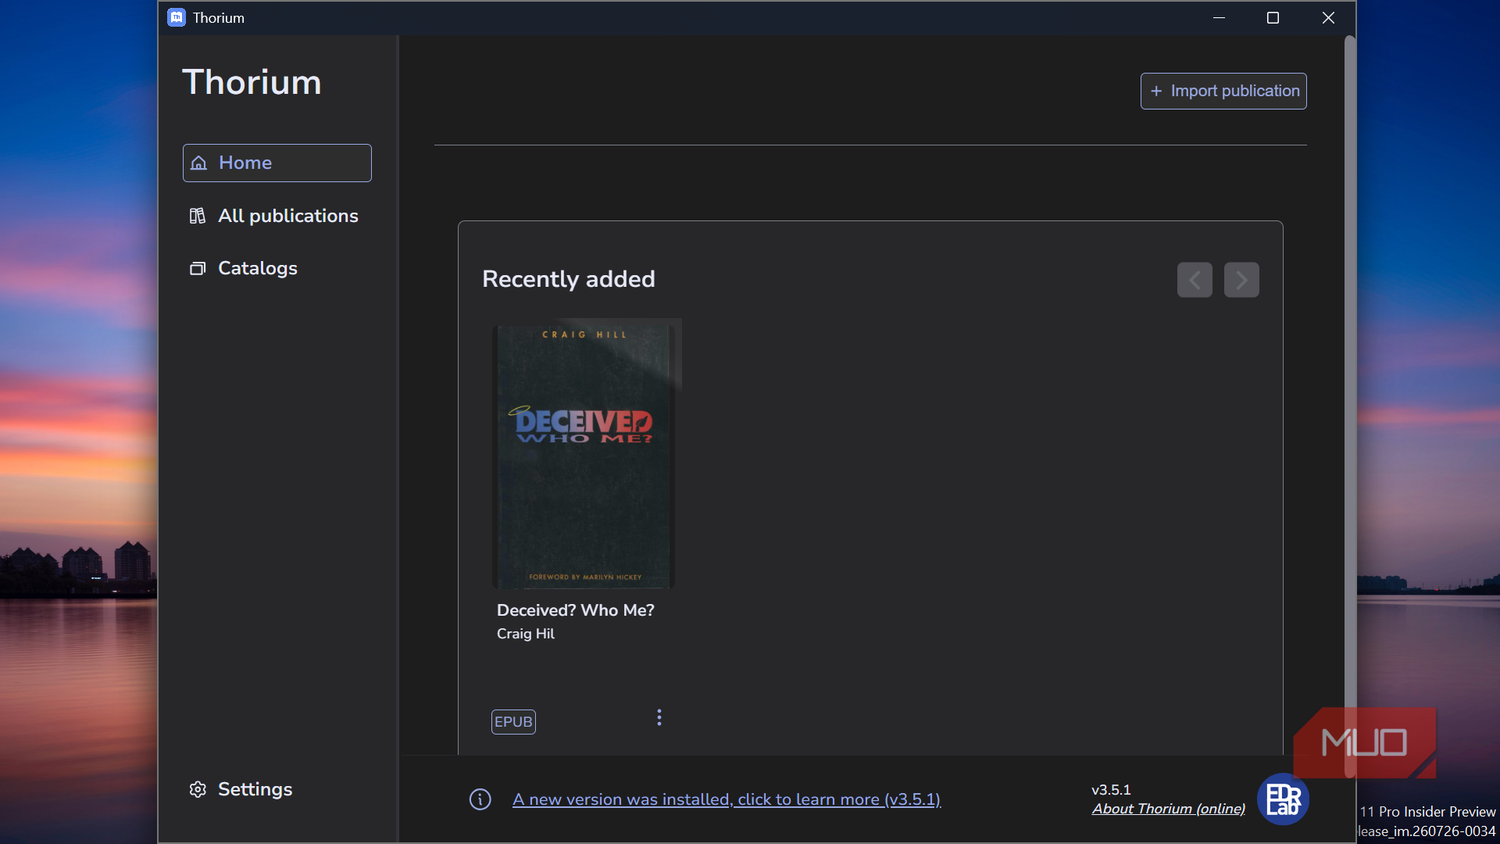Click the author name Craig Hil

525,634
